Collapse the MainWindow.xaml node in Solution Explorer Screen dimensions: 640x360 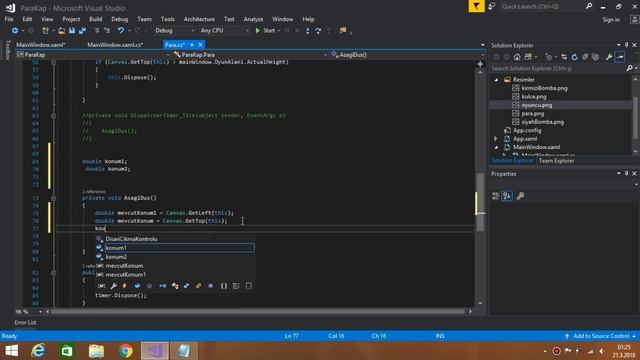point(496,147)
